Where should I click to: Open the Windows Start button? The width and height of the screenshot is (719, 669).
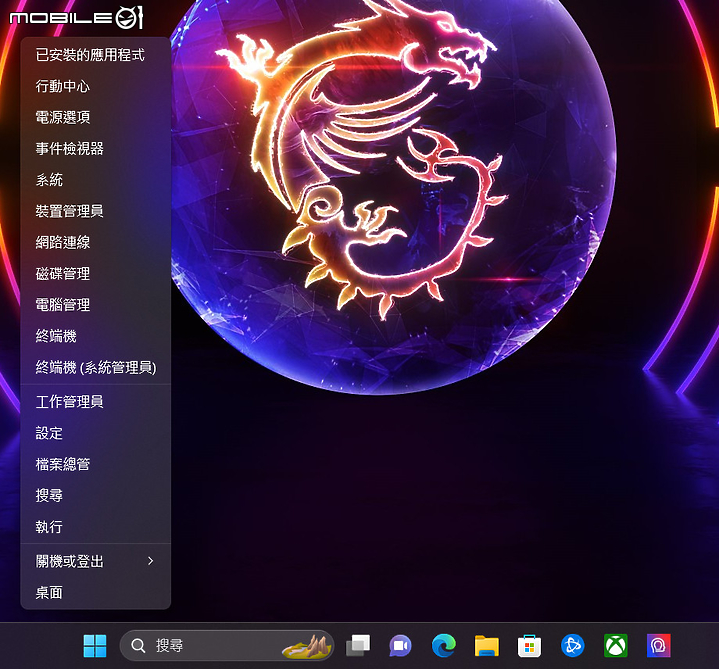(x=95, y=646)
